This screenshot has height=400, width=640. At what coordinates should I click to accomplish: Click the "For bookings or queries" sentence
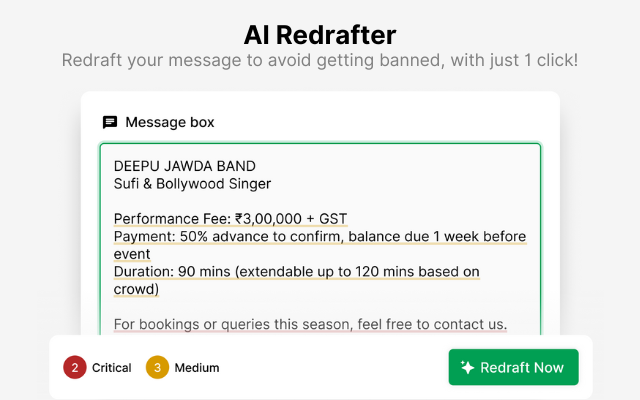pyautogui.click(x=310, y=324)
